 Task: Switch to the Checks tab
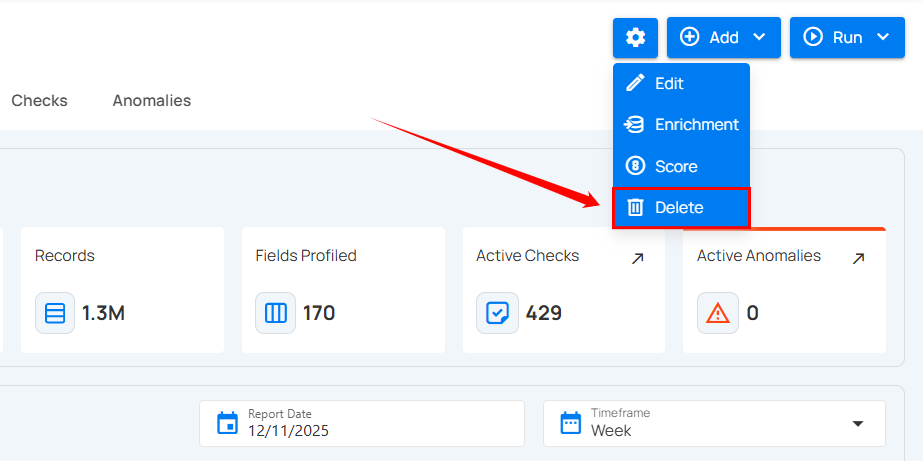coord(39,100)
